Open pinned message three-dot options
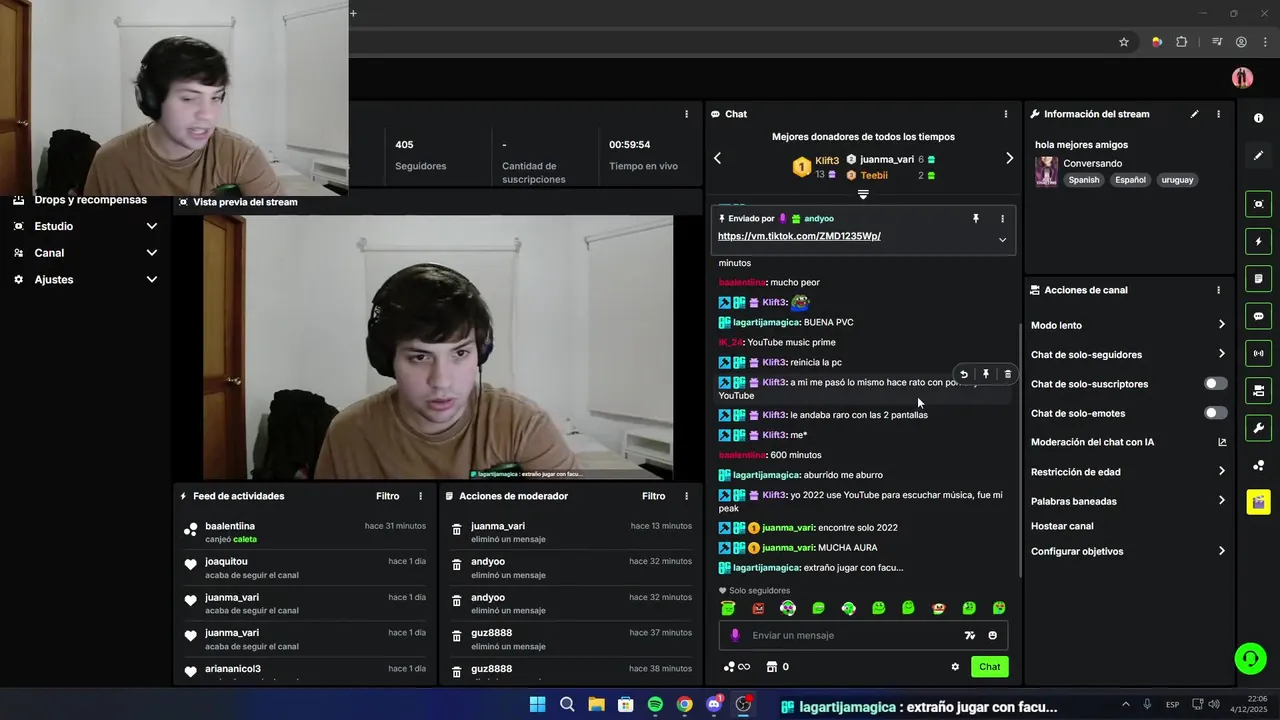The height and width of the screenshot is (720, 1280). (1002, 218)
